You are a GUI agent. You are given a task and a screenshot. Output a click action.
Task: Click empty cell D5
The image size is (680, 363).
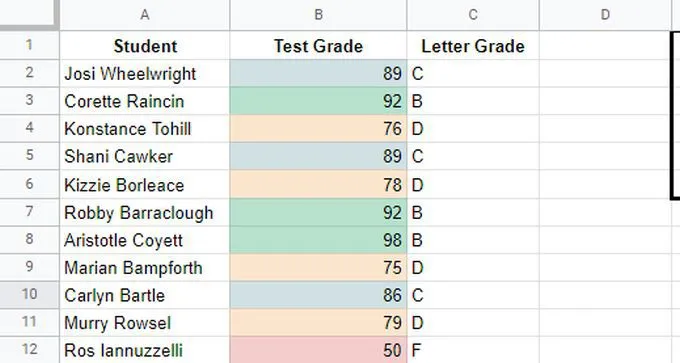click(x=605, y=156)
